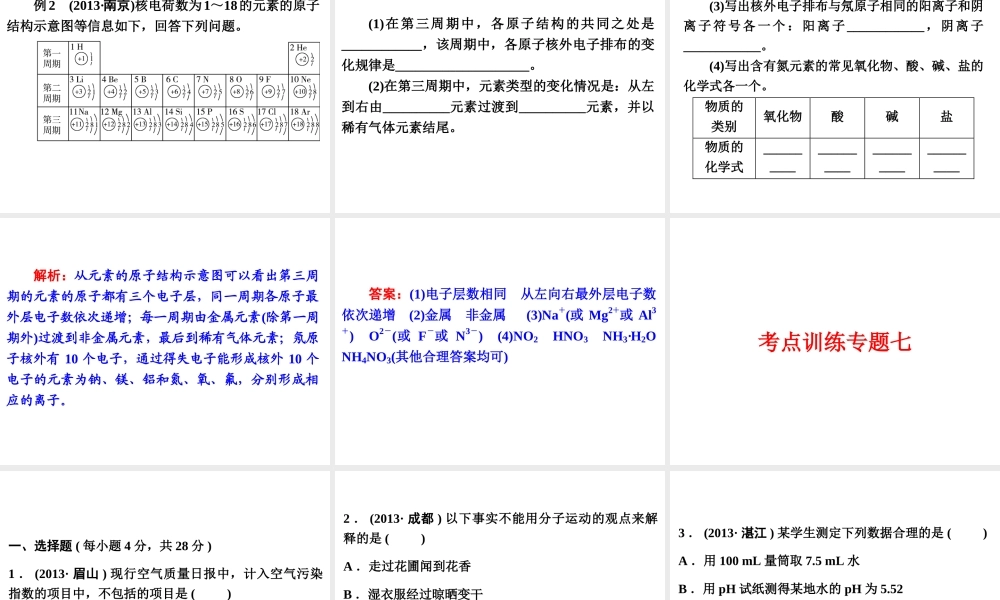Screen dimensions: 1000x600
Task: Click the red 解析 label
Action: [50, 275]
